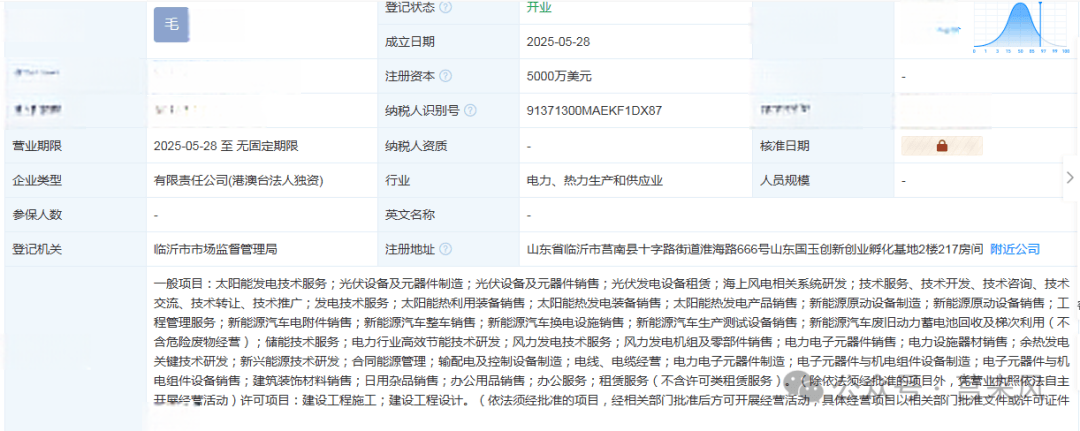Image resolution: width=1080 pixels, height=431 pixels.
Task: Open the 附近公司 link
Action: [1015, 249]
